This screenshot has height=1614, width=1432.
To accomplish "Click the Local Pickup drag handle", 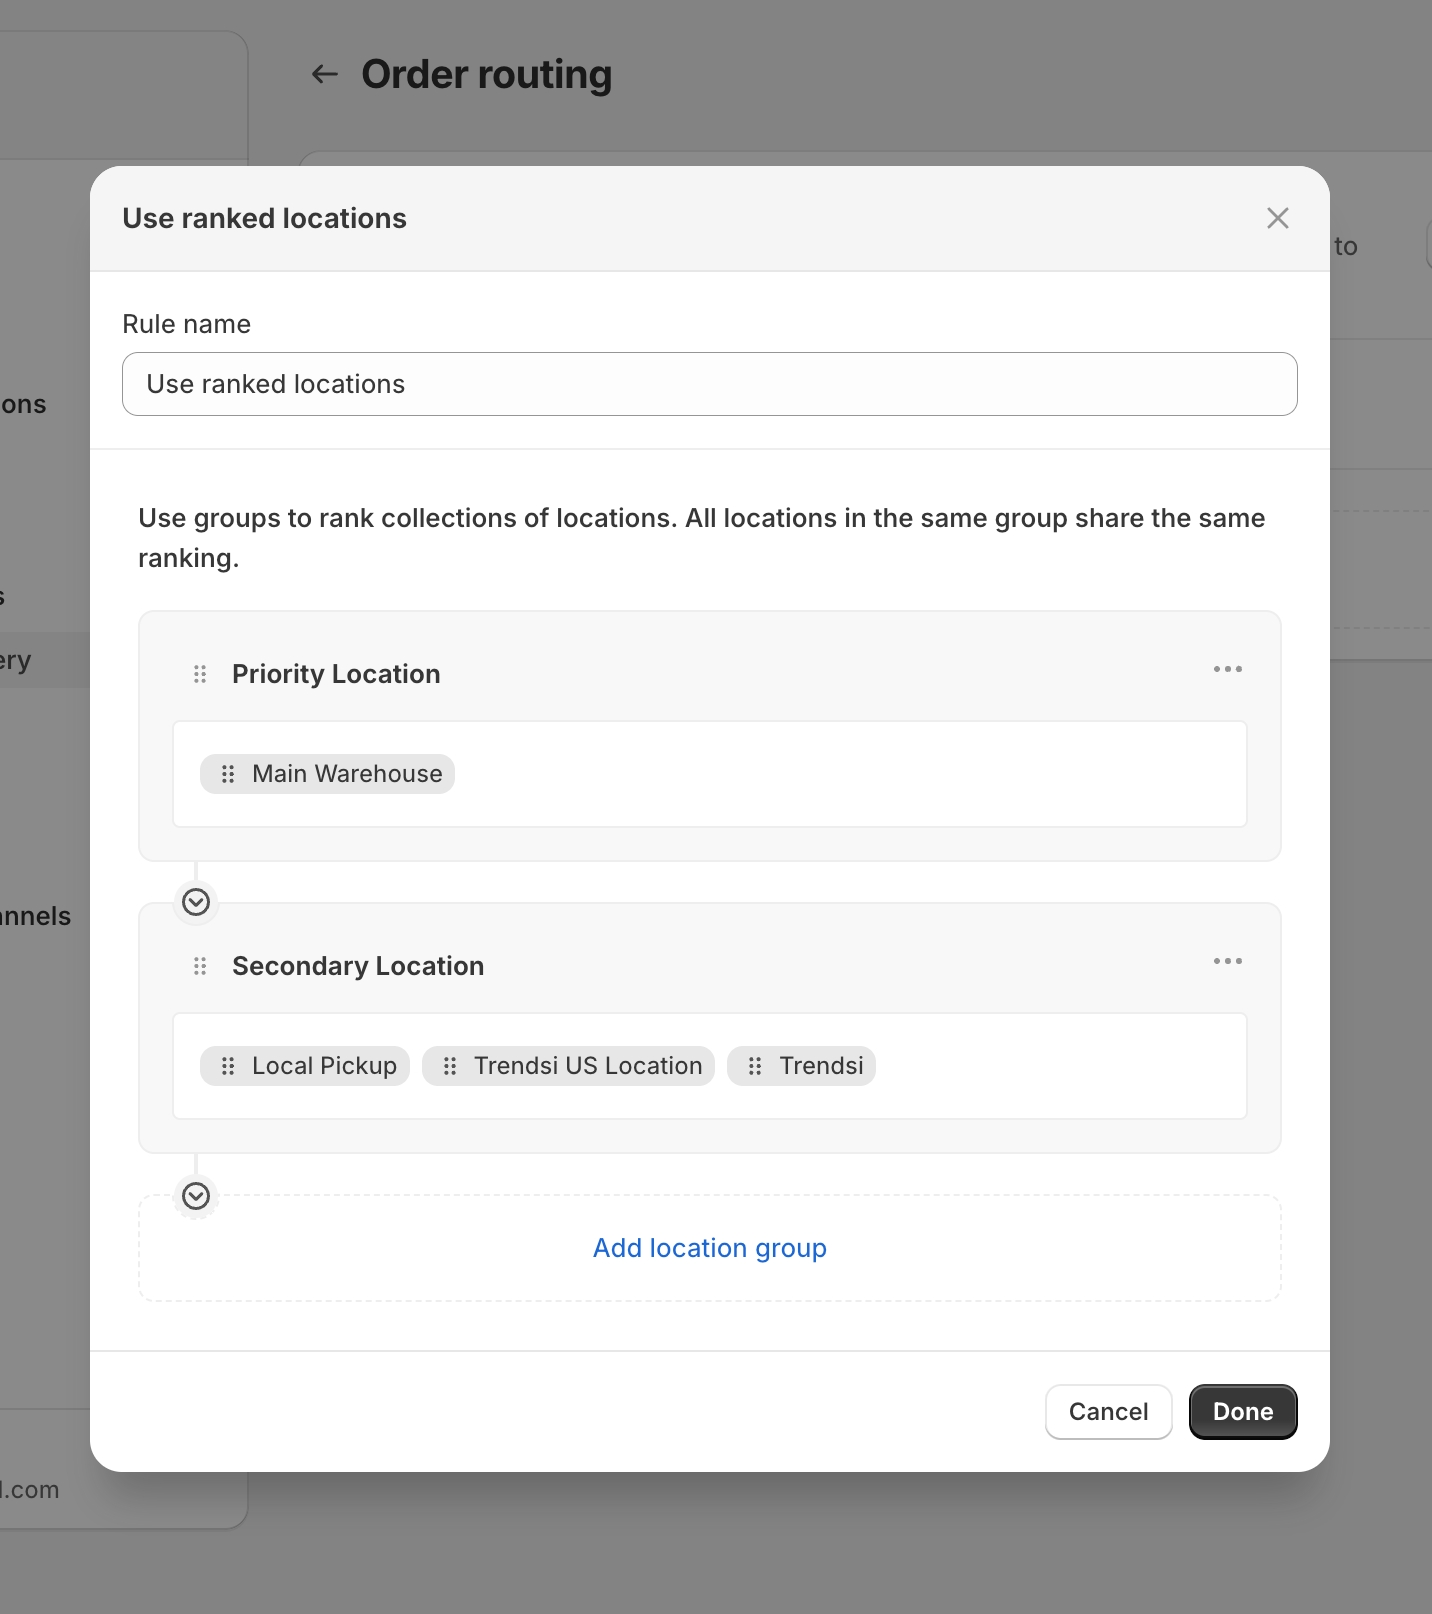I will pos(228,1066).
